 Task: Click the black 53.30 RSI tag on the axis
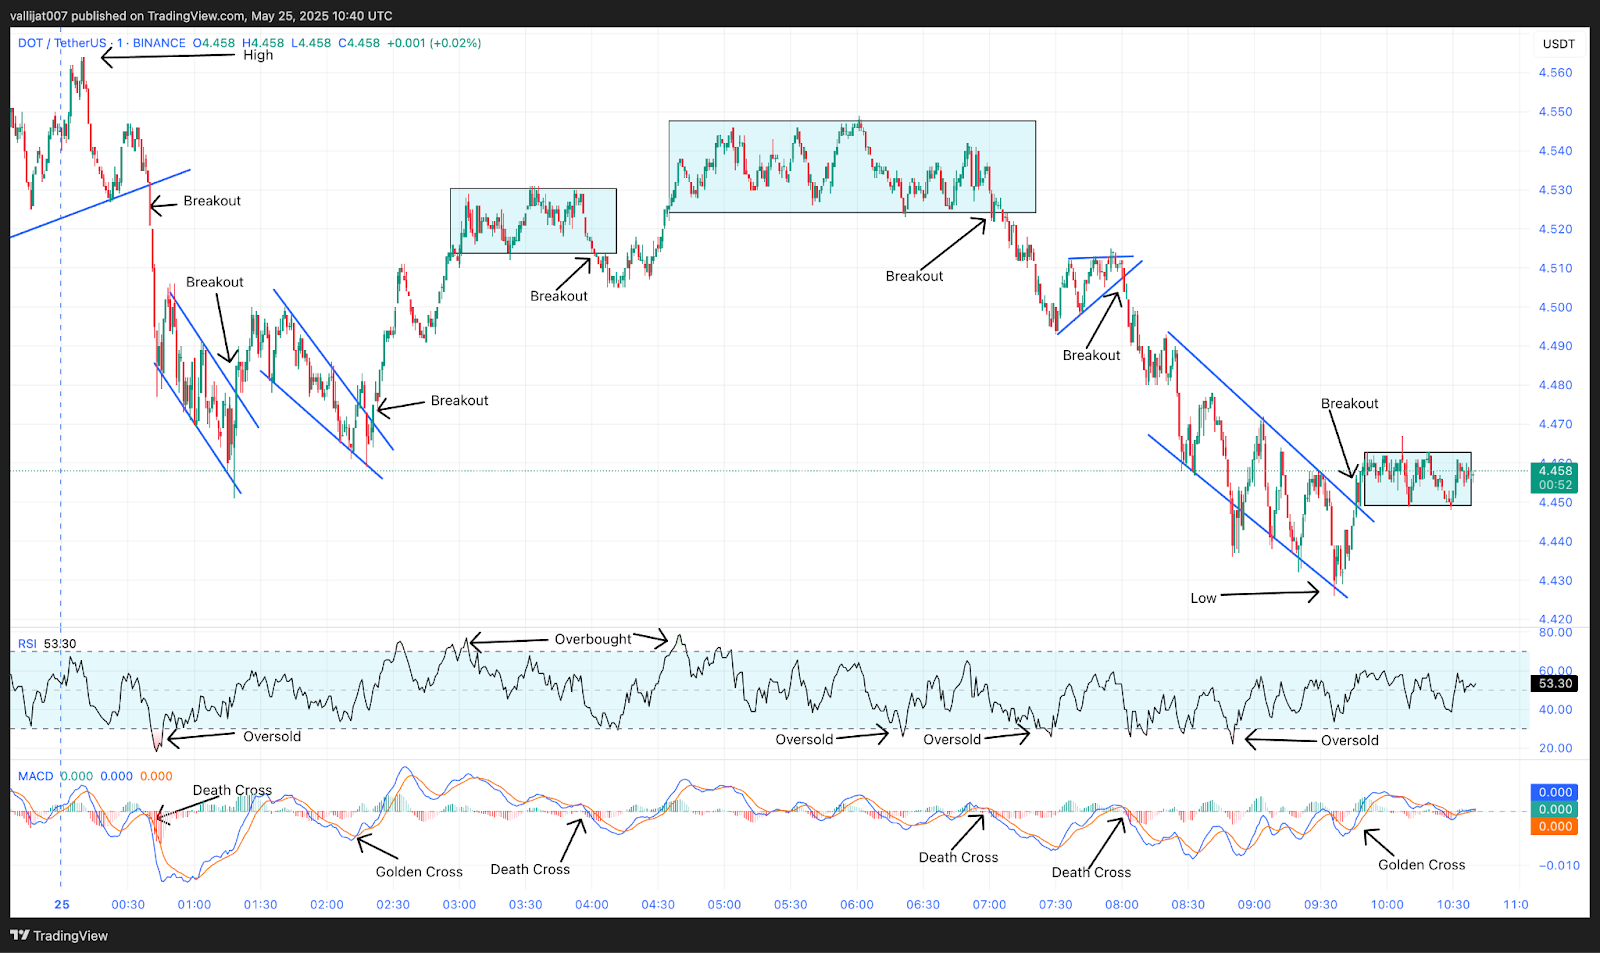(x=1555, y=684)
